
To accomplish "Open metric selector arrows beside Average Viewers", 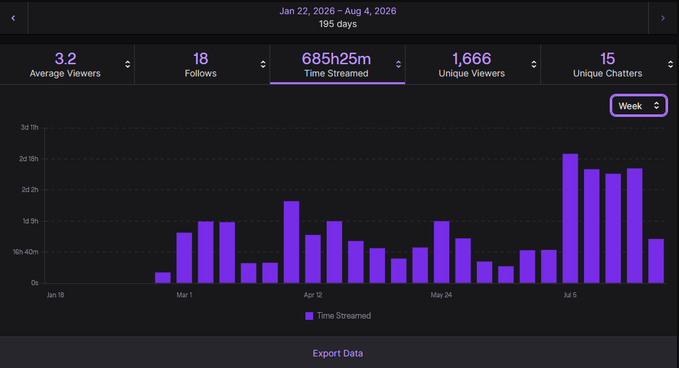I will (127, 65).
